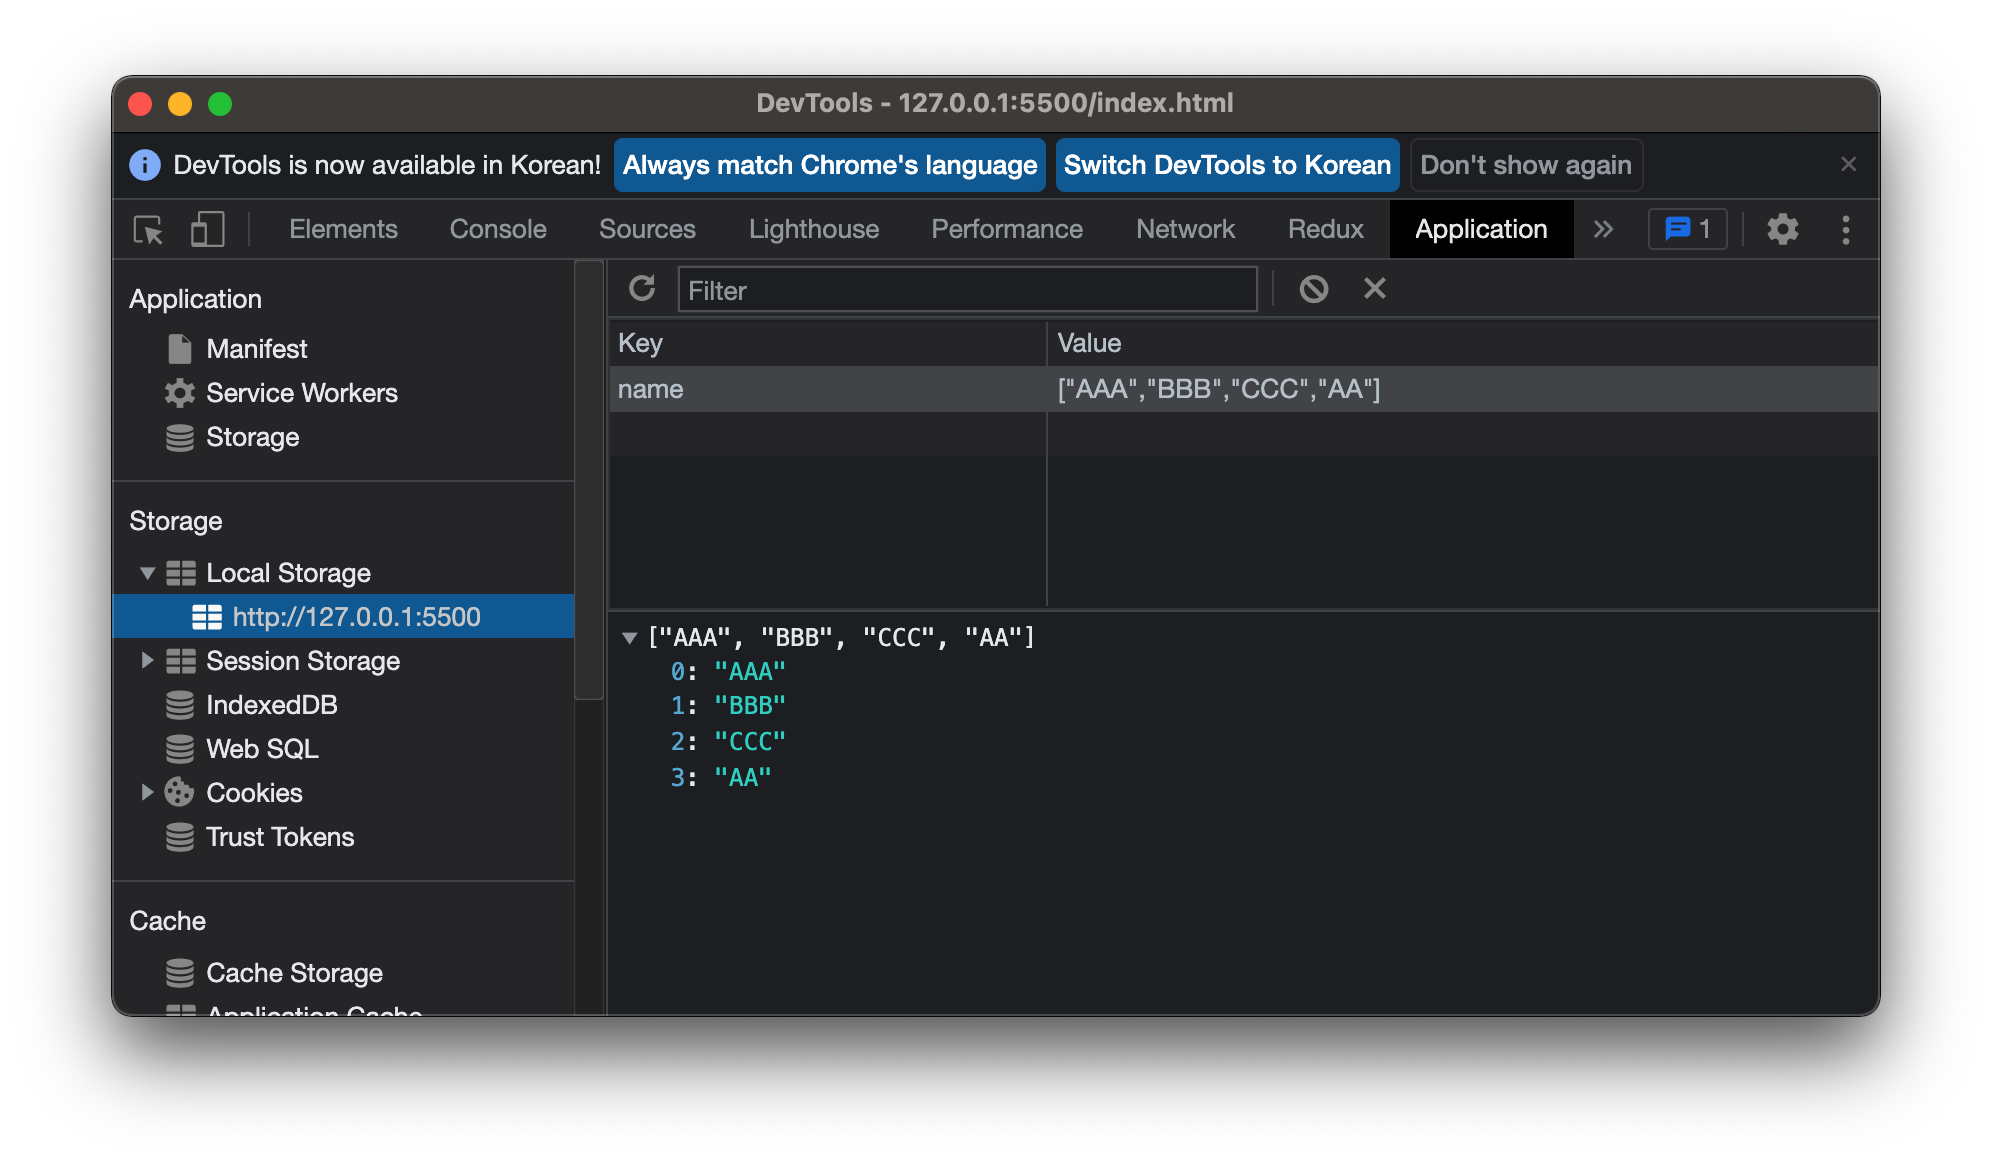This screenshot has height=1164, width=1992.
Task: Collapse the array preview triangle
Action: click(629, 638)
